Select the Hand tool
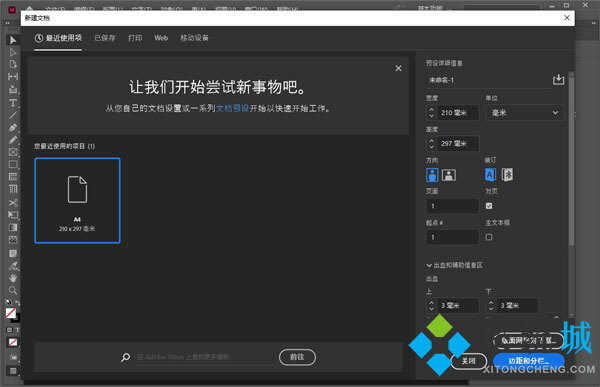600x387 pixels. 13,278
